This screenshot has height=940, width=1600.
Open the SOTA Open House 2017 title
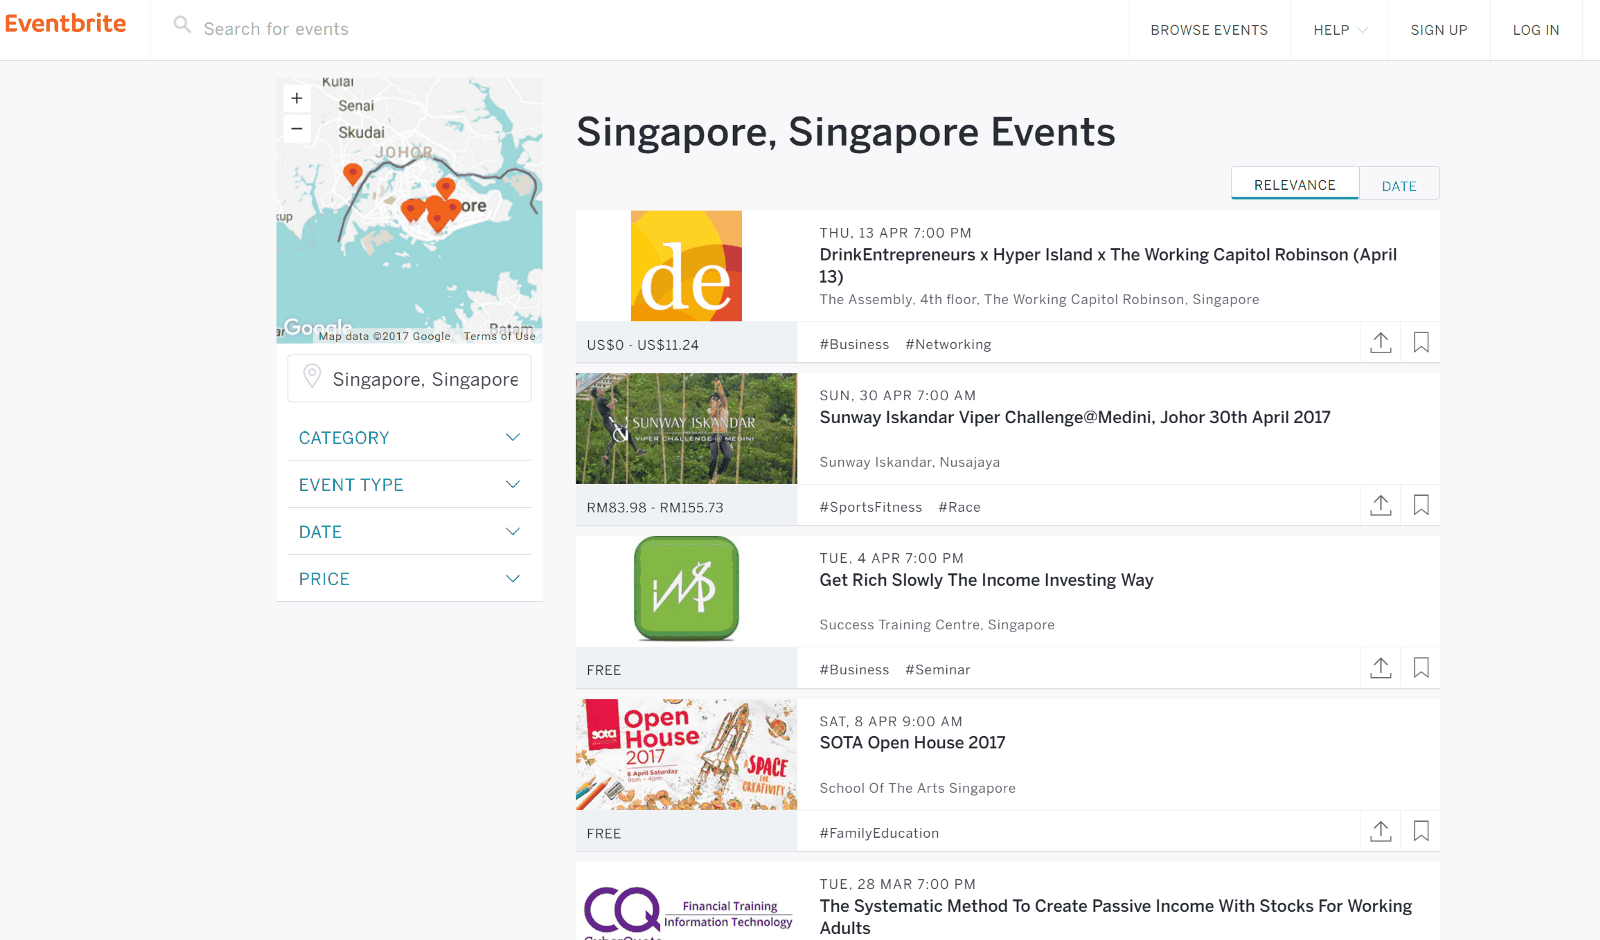pyautogui.click(x=913, y=743)
